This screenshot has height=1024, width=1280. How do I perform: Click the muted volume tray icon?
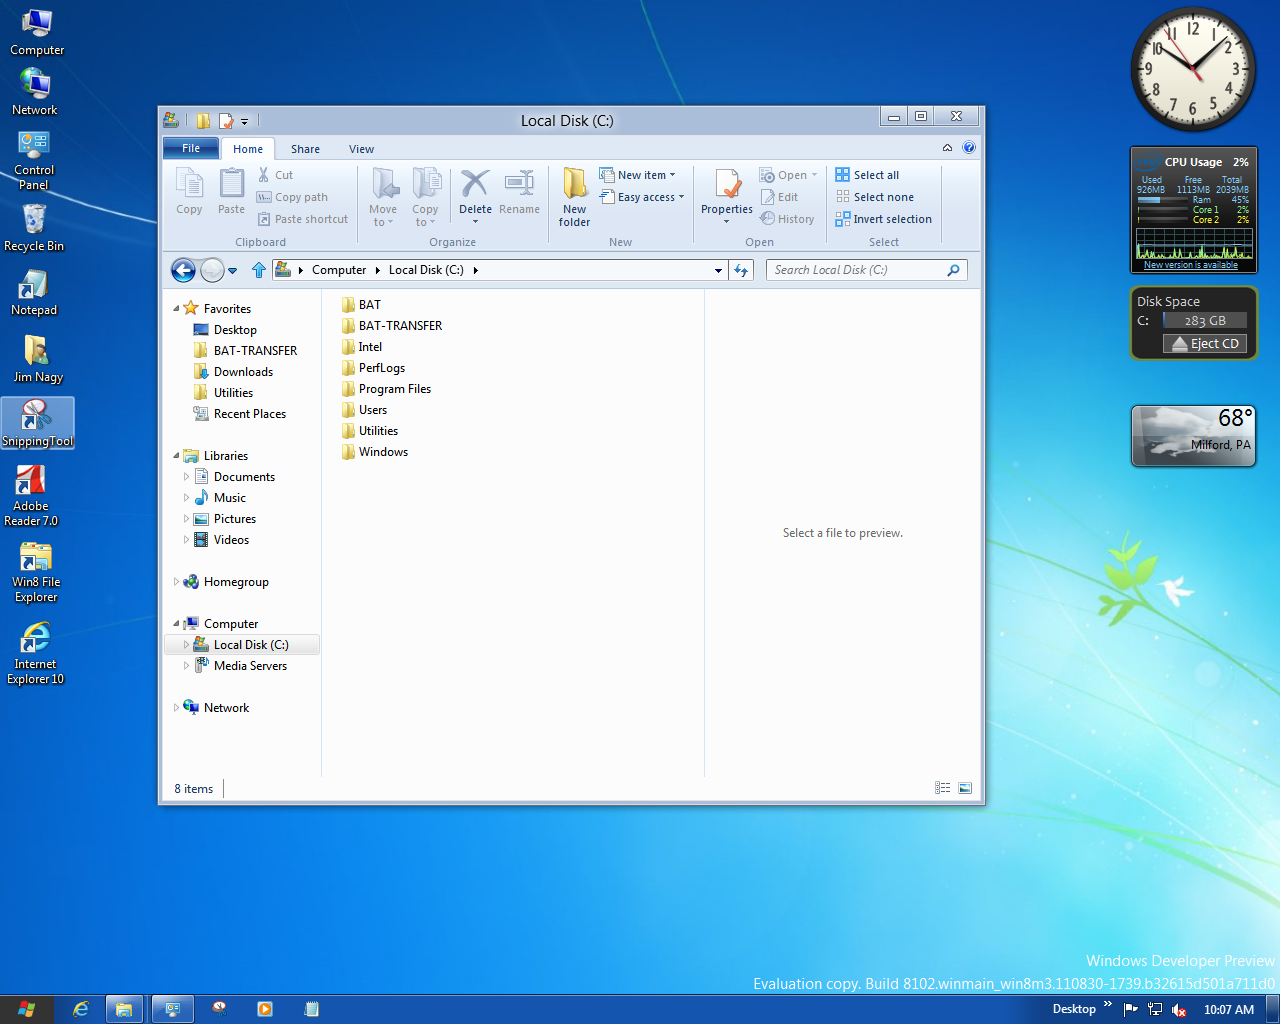click(x=1179, y=1009)
